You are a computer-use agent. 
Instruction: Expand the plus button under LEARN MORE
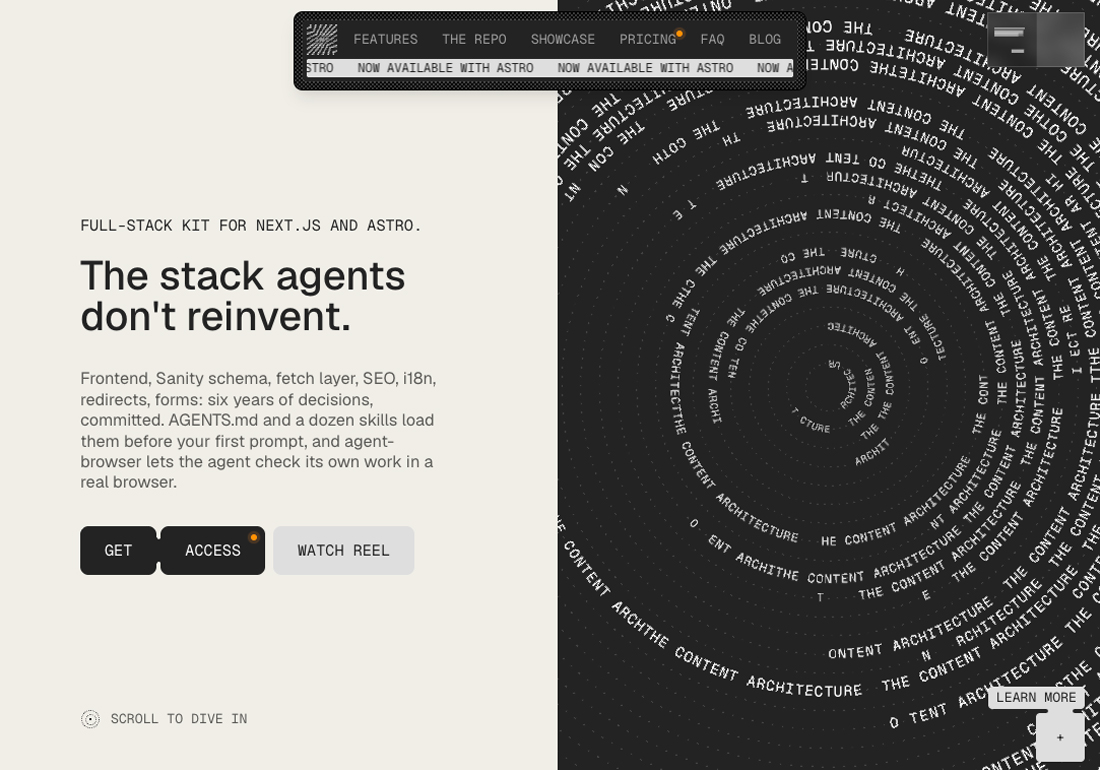pyautogui.click(x=1060, y=737)
